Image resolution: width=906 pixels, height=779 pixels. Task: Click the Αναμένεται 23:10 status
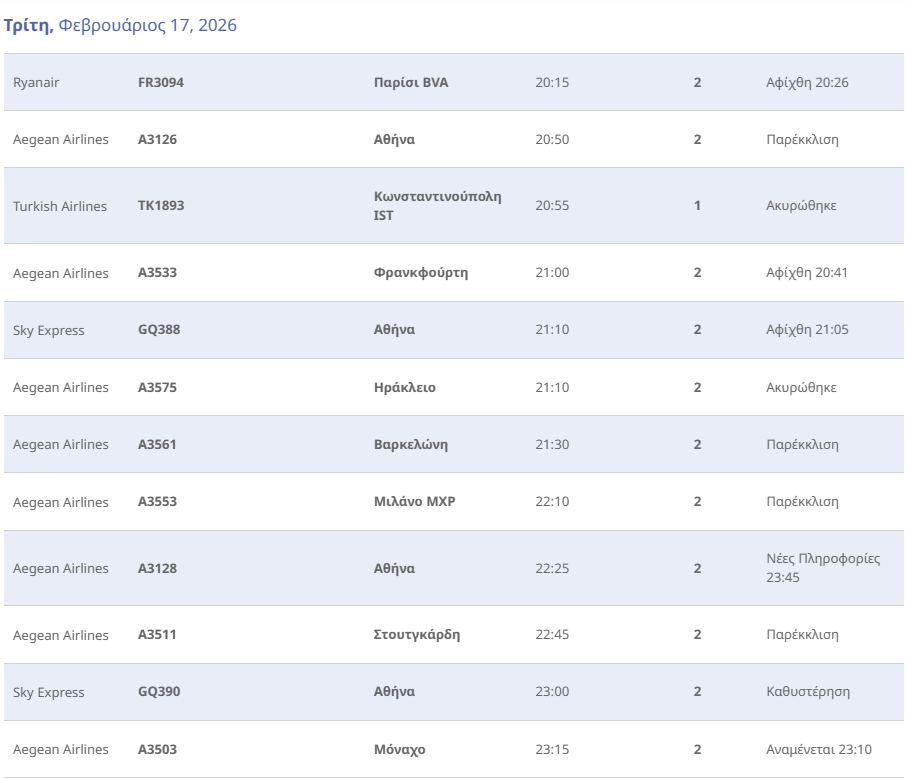click(x=819, y=749)
